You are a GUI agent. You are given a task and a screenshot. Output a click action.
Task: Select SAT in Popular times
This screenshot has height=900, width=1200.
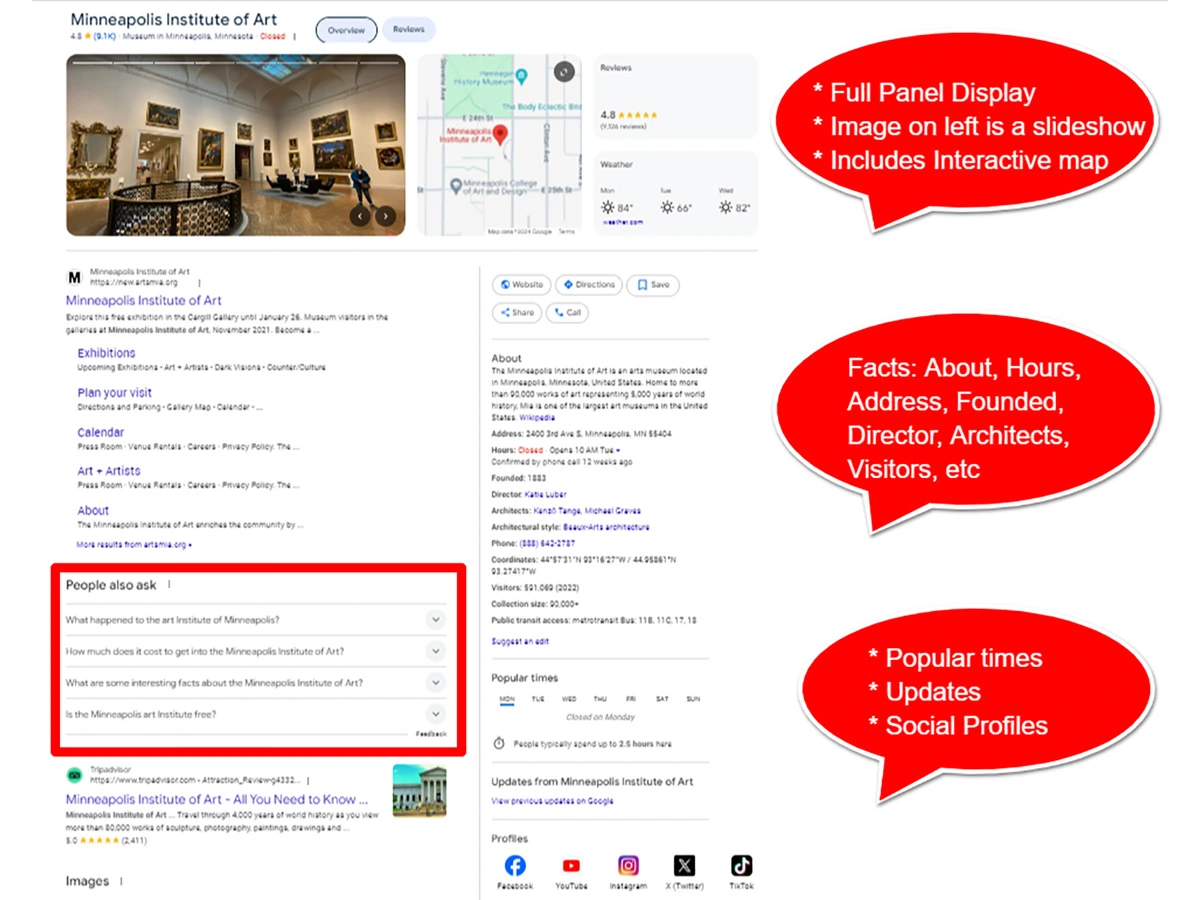point(662,699)
